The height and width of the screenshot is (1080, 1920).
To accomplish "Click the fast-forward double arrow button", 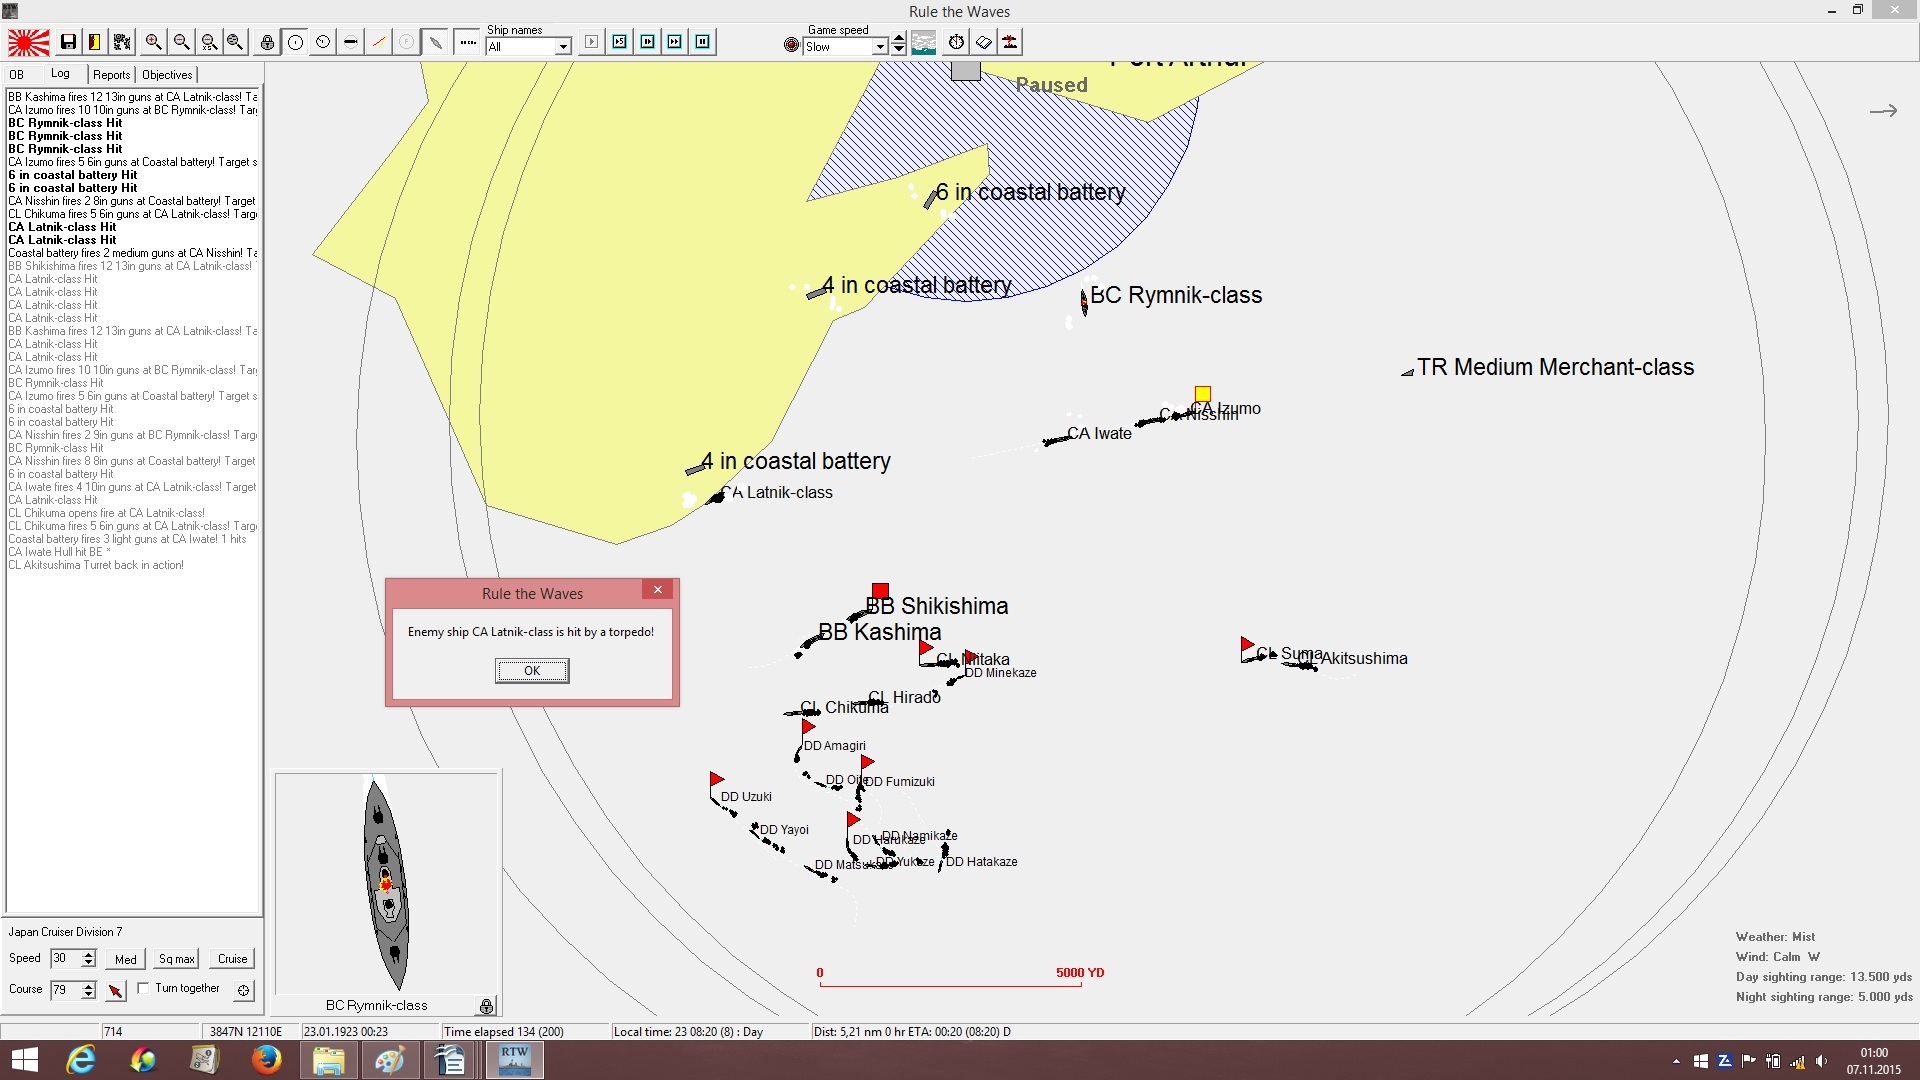I will pyautogui.click(x=675, y=42).
